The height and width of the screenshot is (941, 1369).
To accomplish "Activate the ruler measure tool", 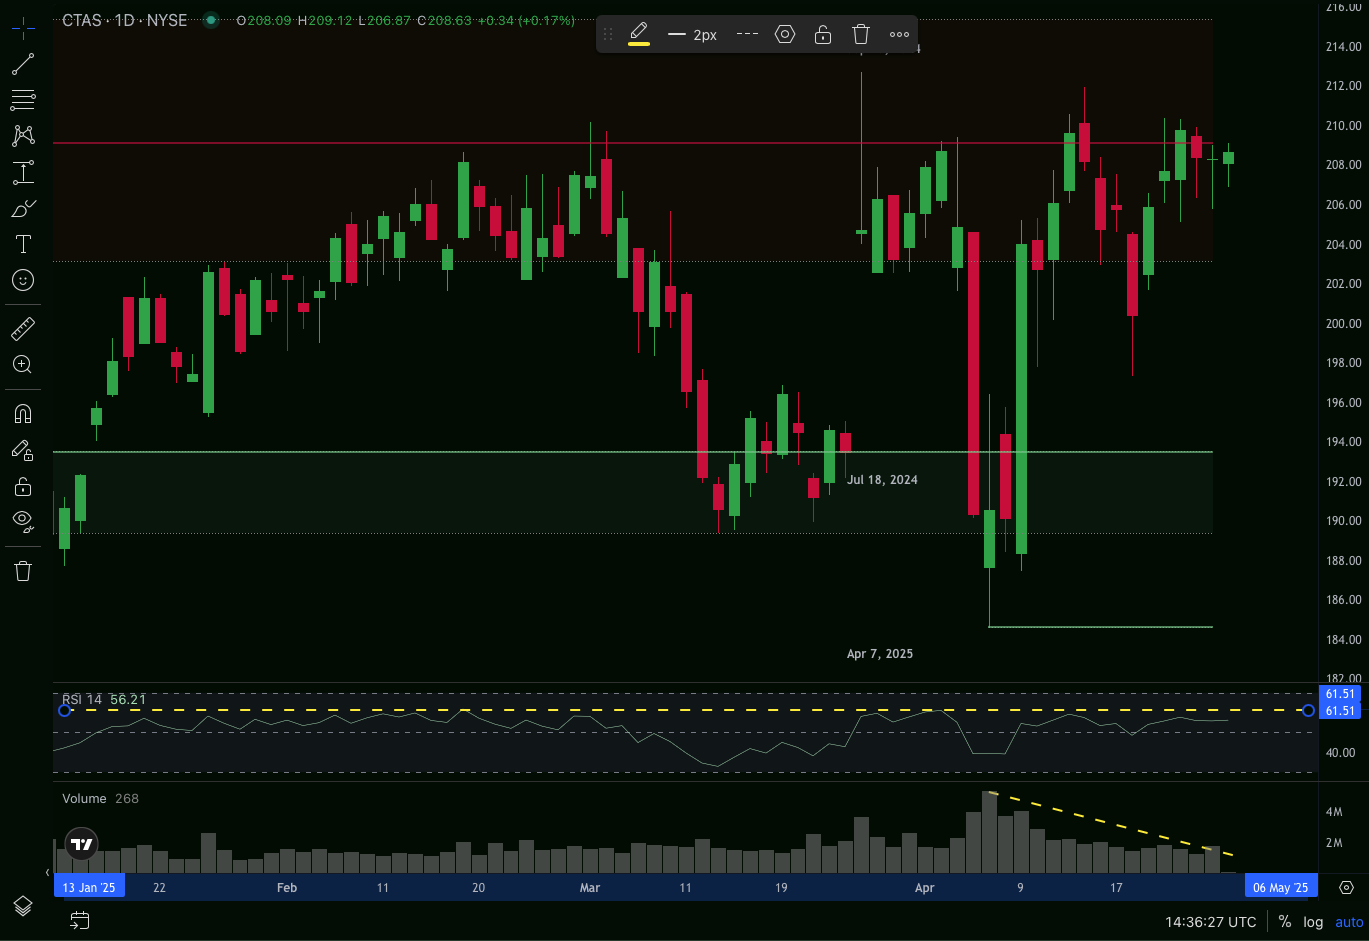I will [23, 328].
